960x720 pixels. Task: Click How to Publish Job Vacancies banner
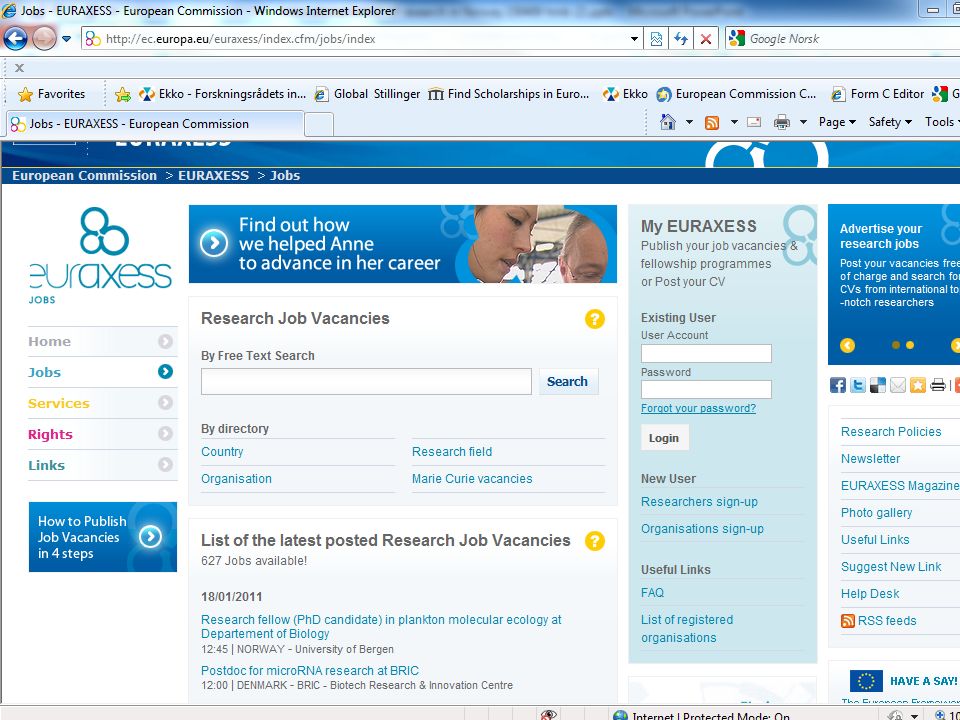click(x=103, y=537)
